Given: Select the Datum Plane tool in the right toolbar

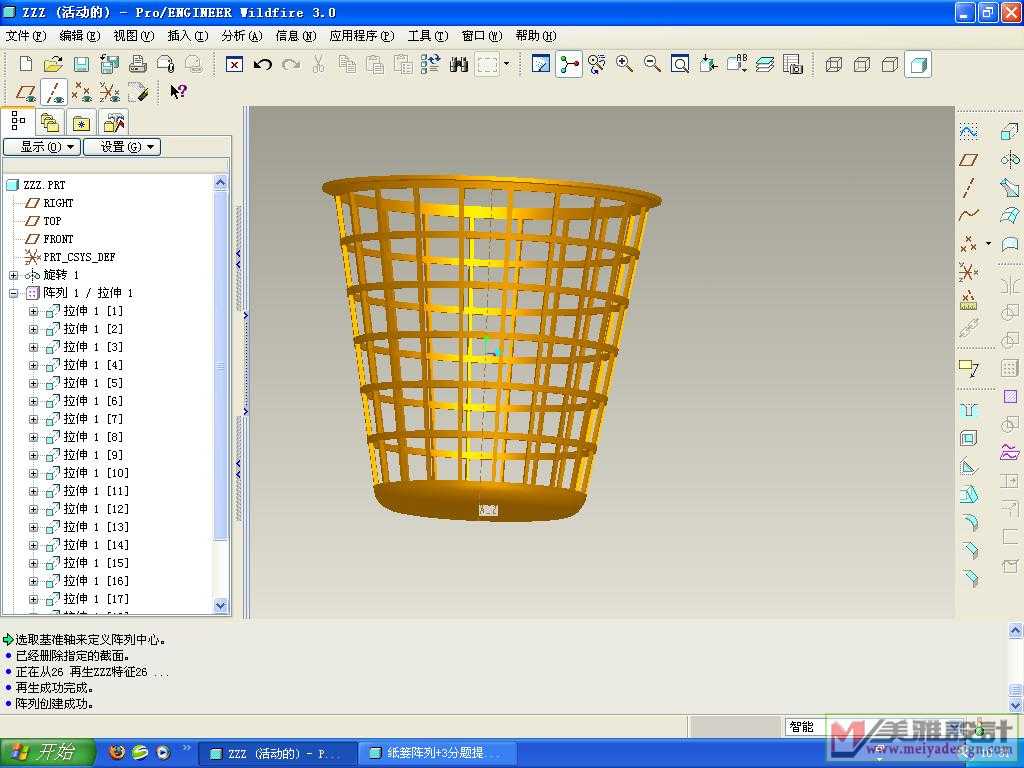Looking at the screenshot, I should [969, 159].
